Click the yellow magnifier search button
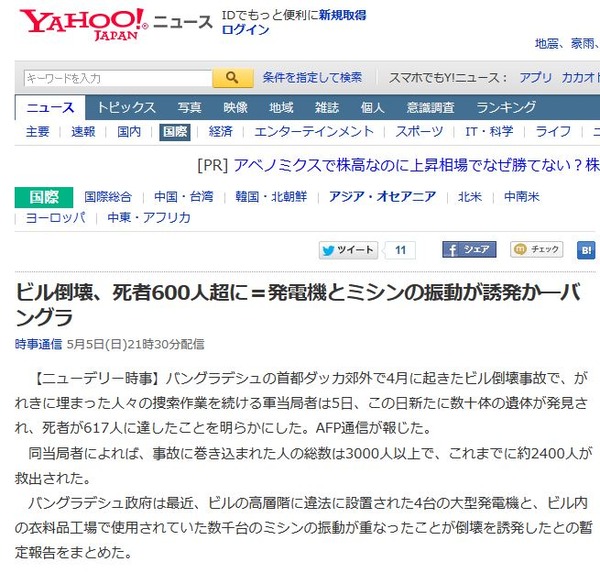Image resolution: width=600 pixels, height=573 pixels. (233, 78)
